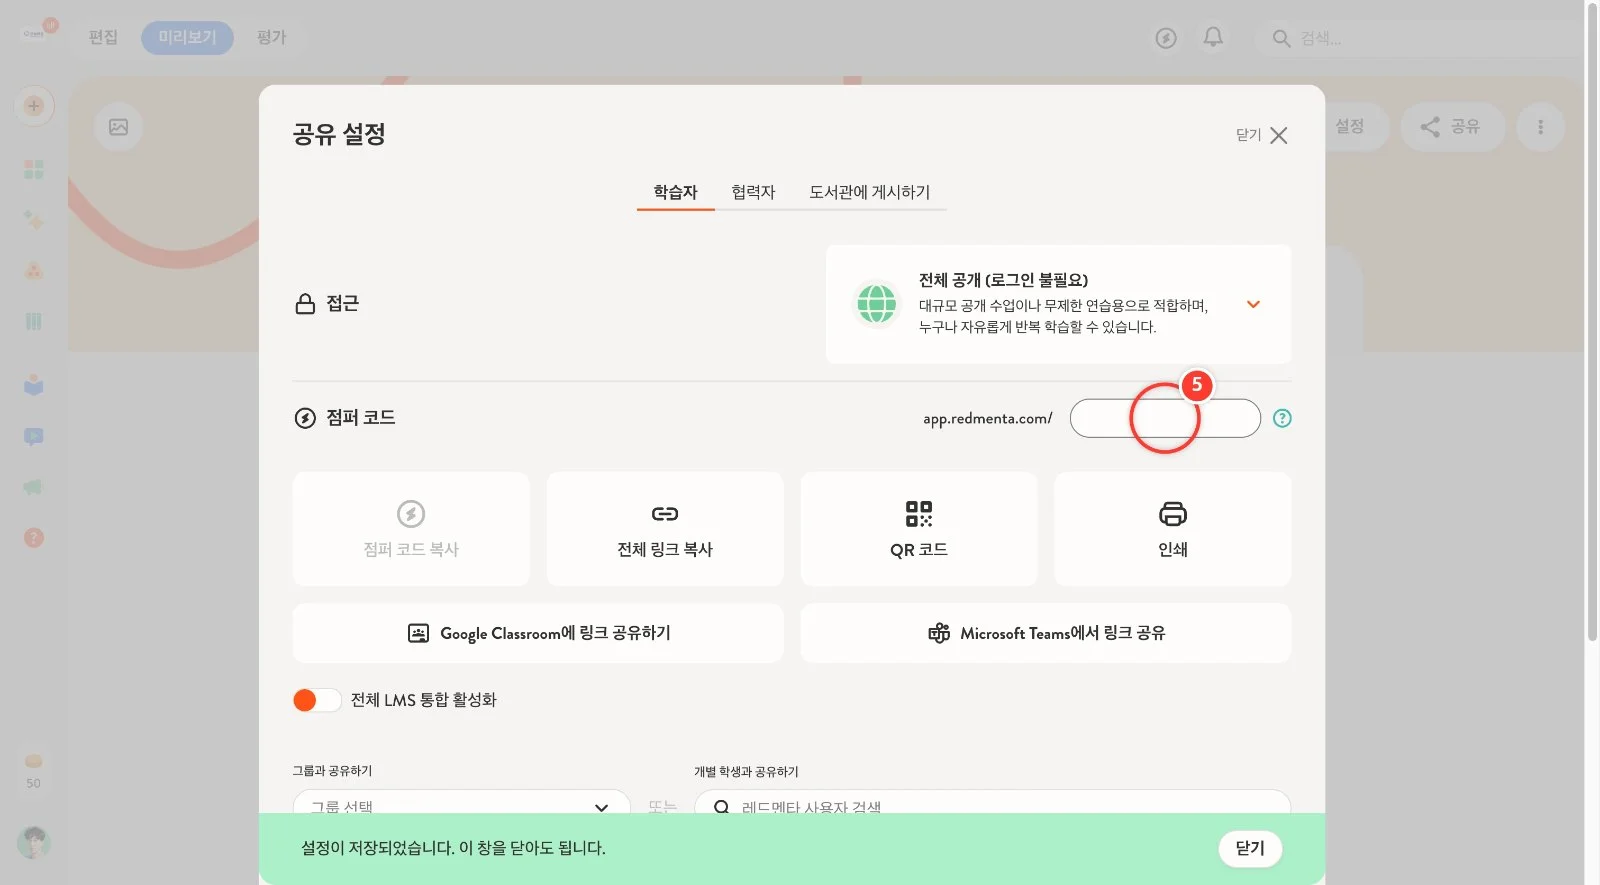Copy the full link with 전체 링크 복사
Screen dimensions: 1600x885
[665, 529]
